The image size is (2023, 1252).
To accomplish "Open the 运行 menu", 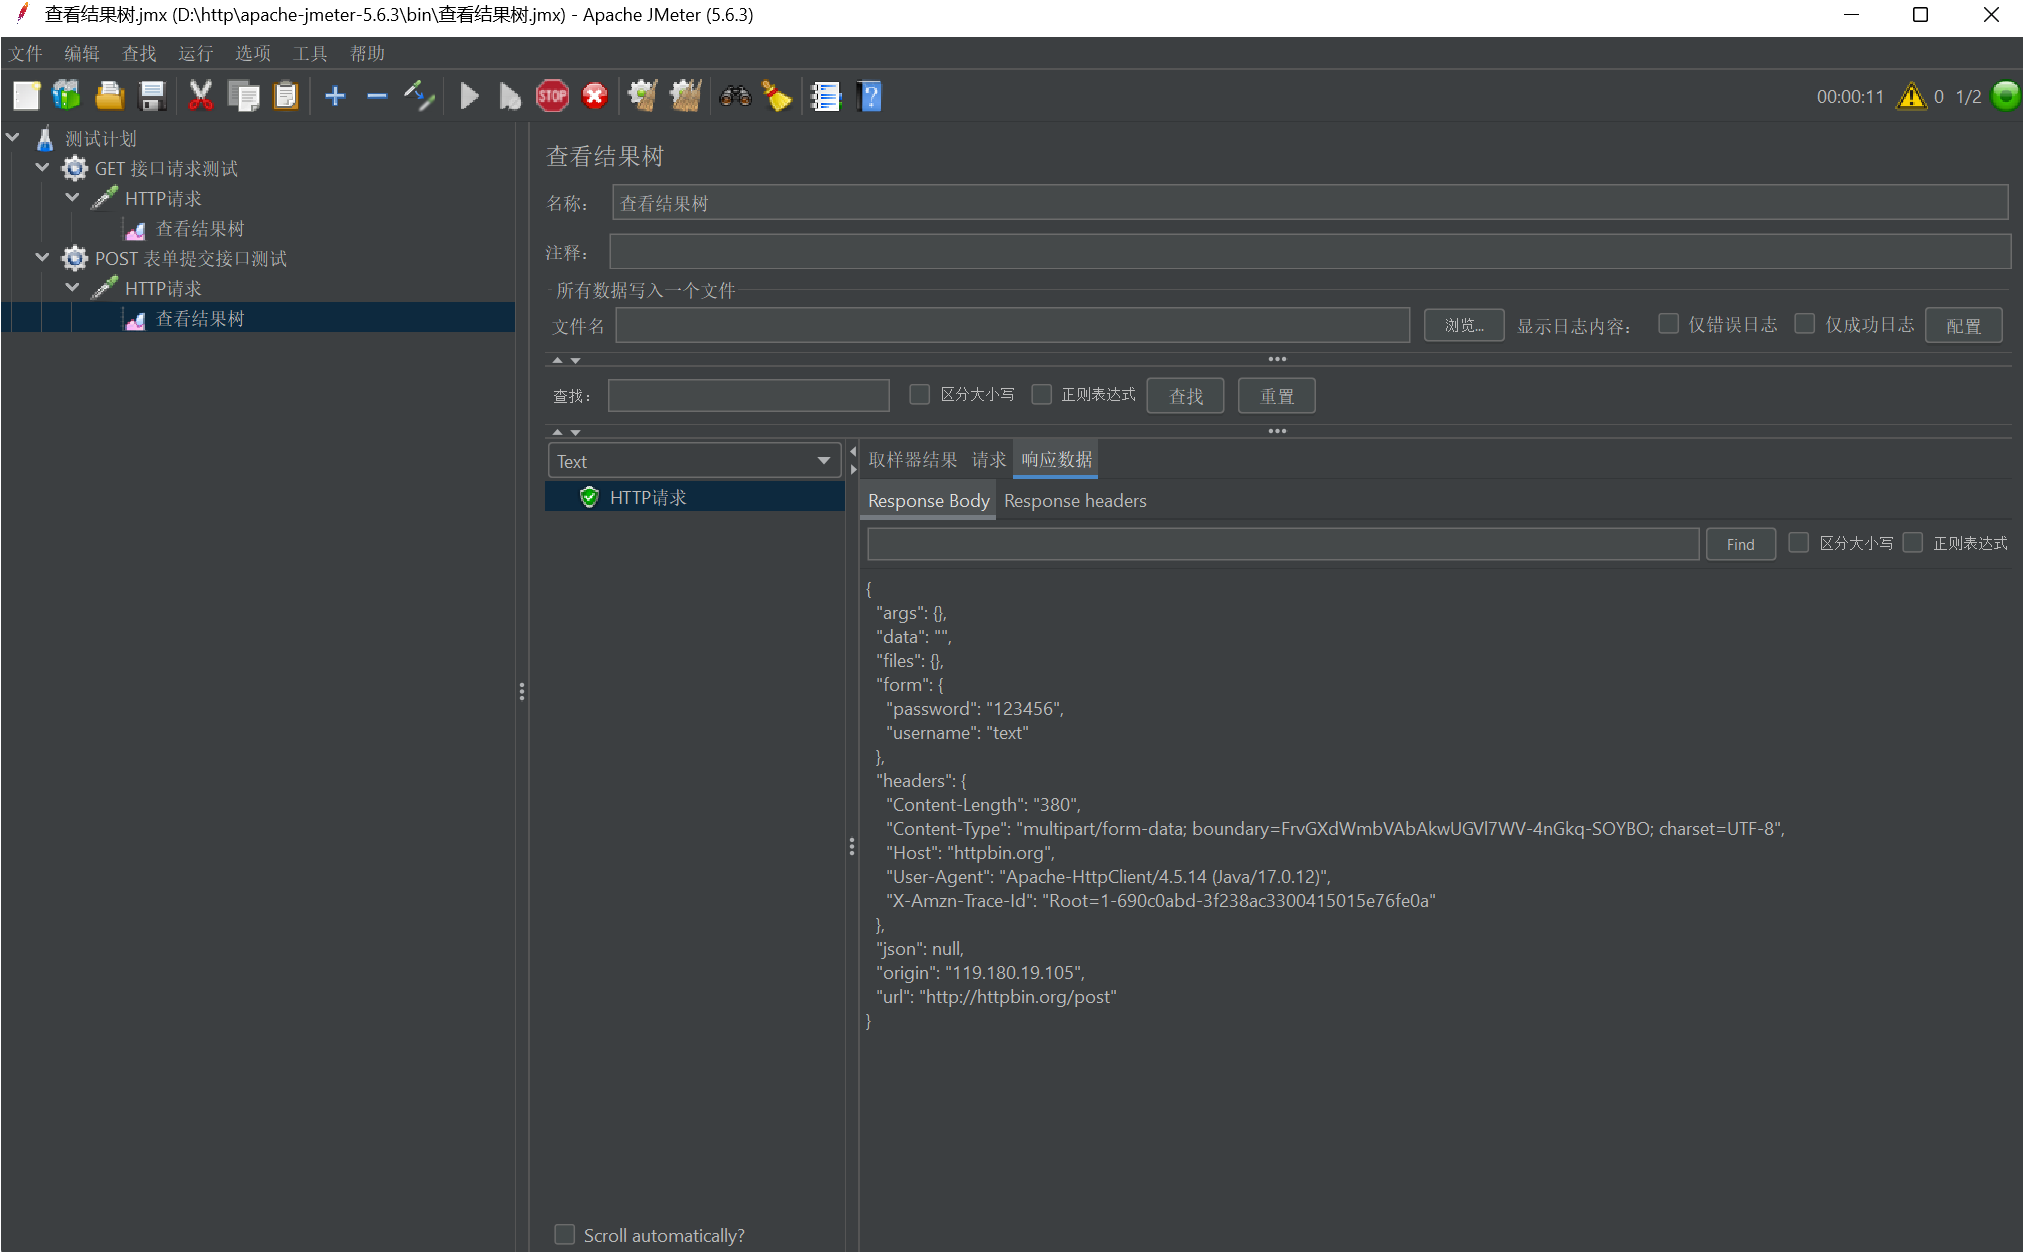I will pyautogui.click(x=195, y=53).
